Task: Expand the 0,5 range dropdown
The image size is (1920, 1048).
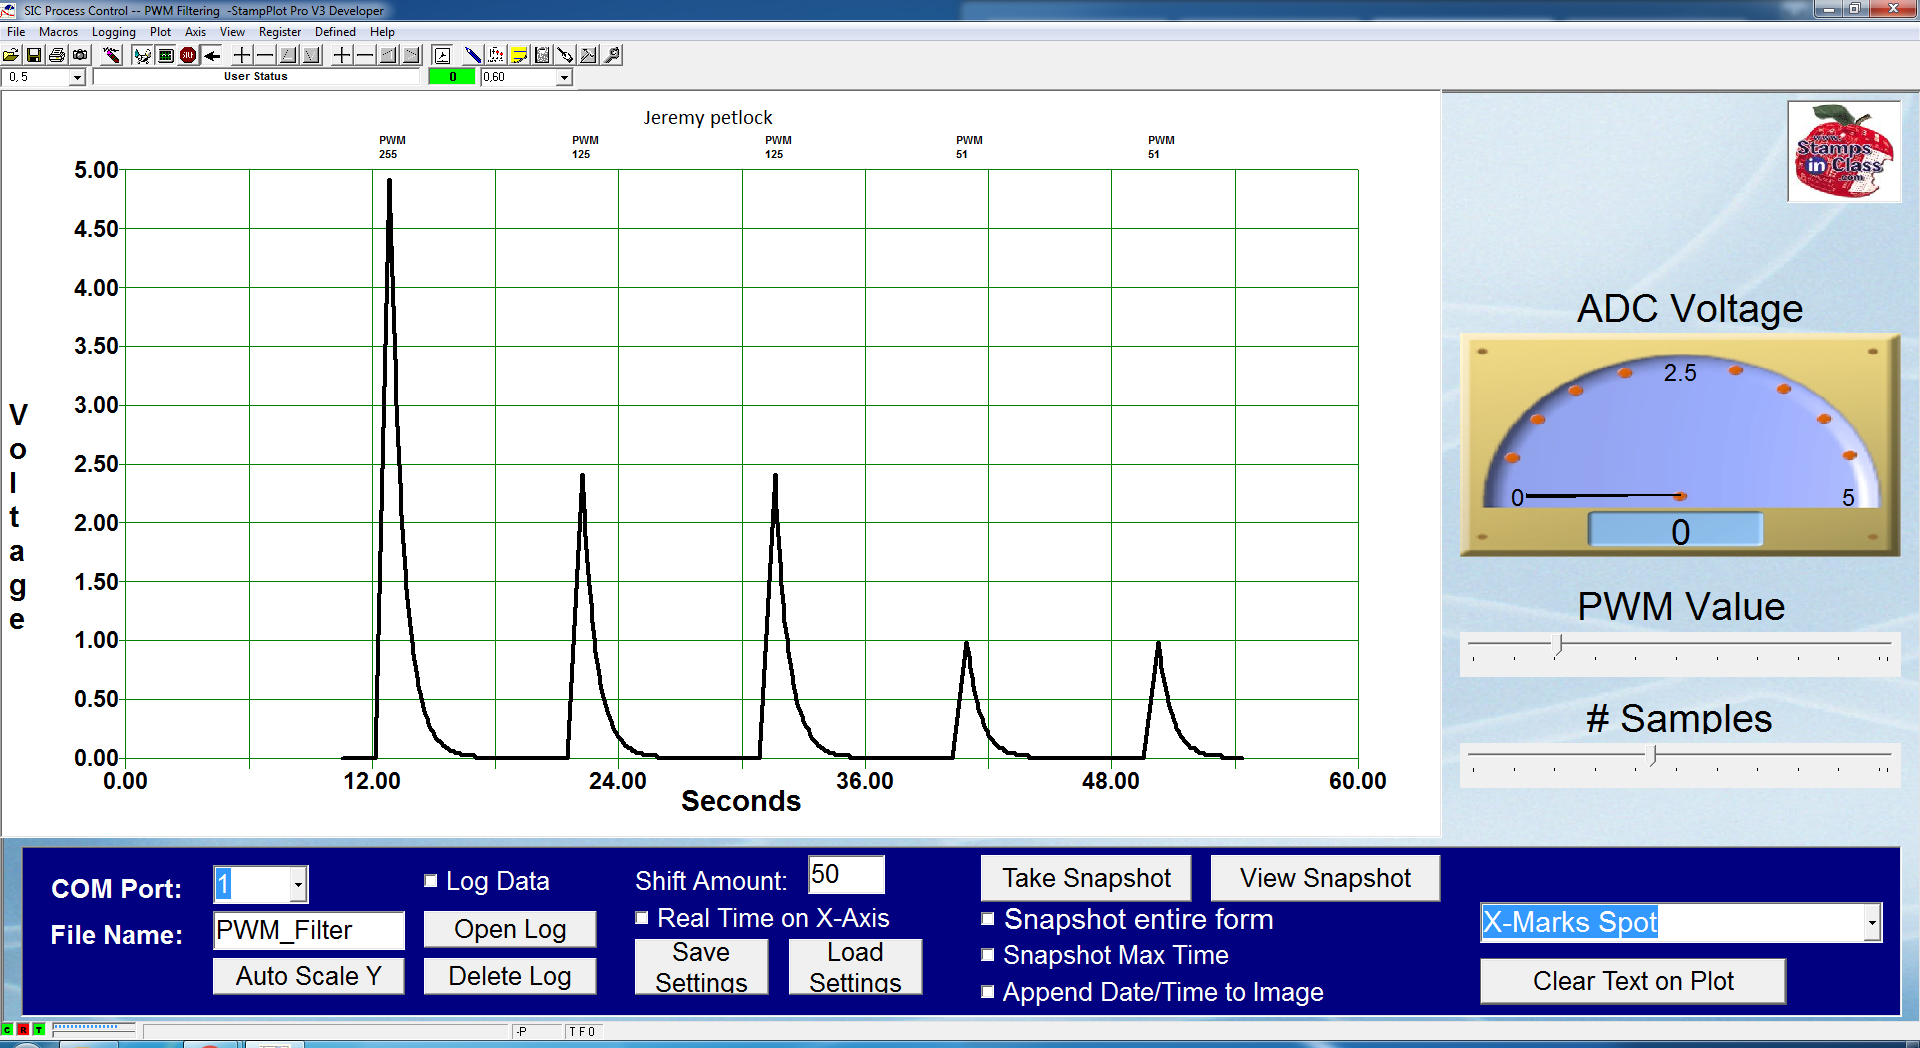Action: tap(77, 77)
